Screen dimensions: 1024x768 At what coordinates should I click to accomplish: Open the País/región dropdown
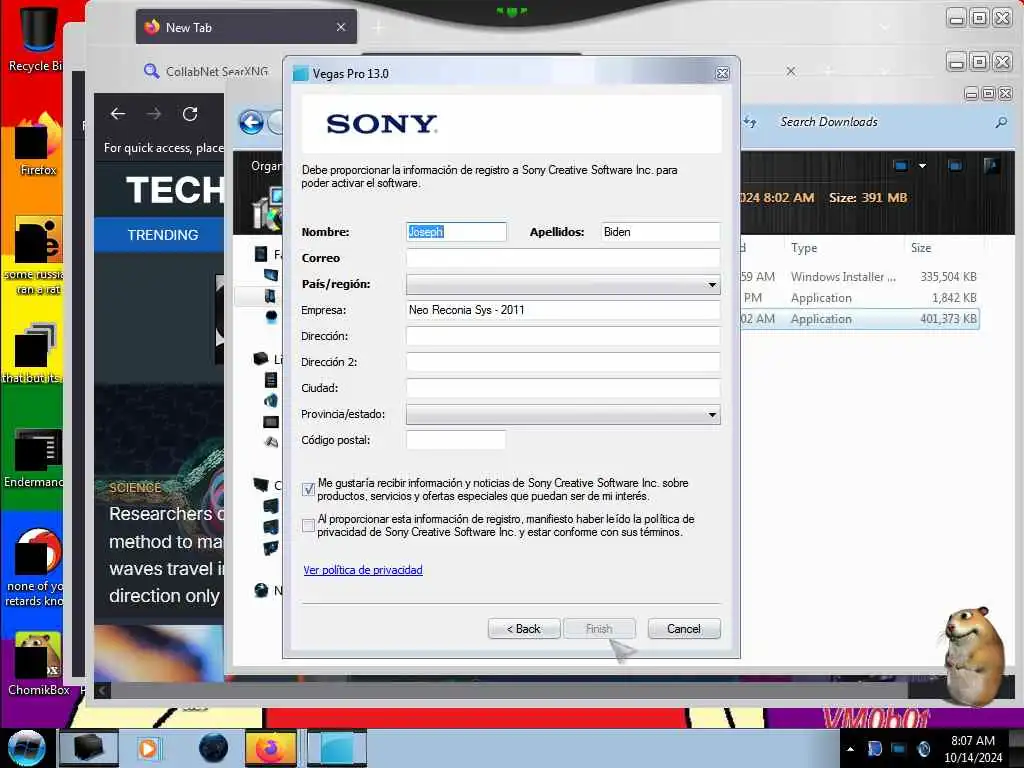563,284
